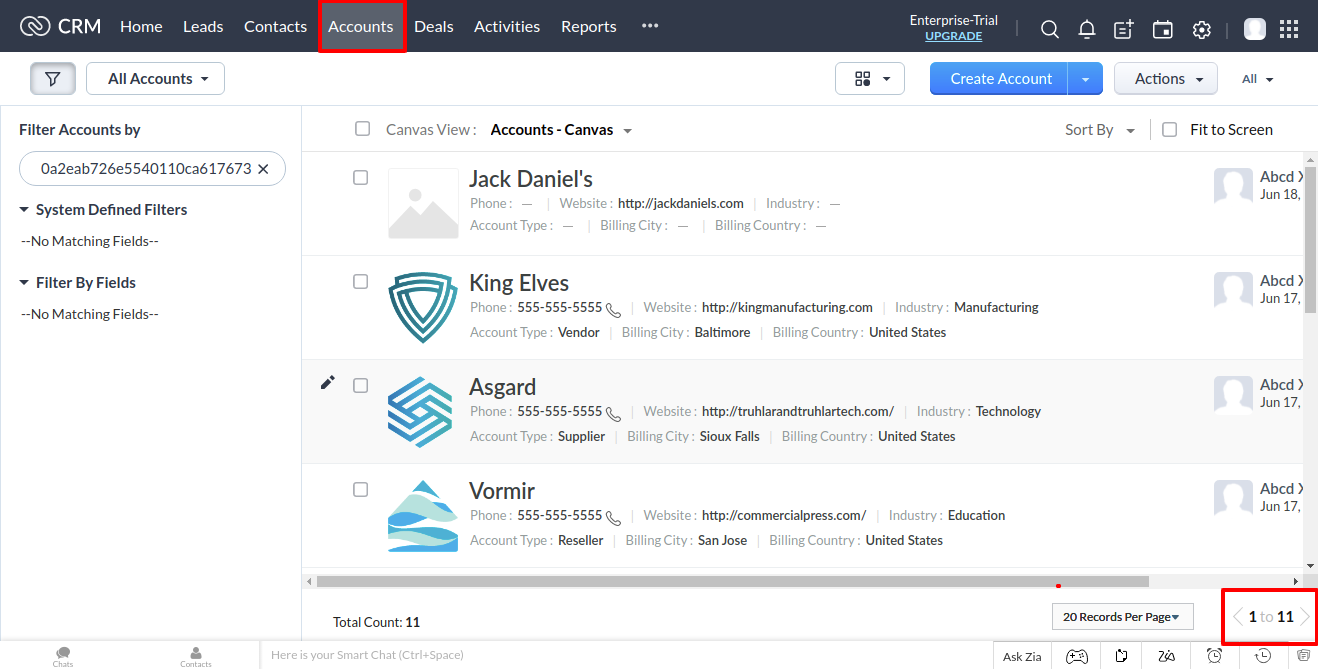
Task: Click the horizontal scrollbar thumb
Action: pos(733,581)
